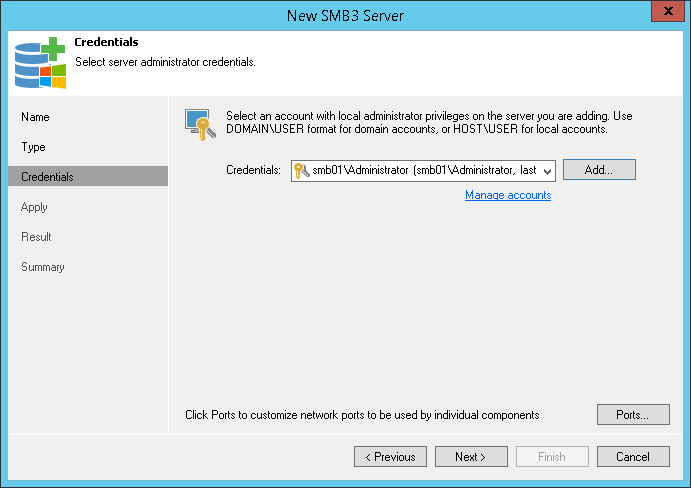Select the Credentials step in sidebar
This screenshot has height=488, width=691.
[x=47, y=177]
